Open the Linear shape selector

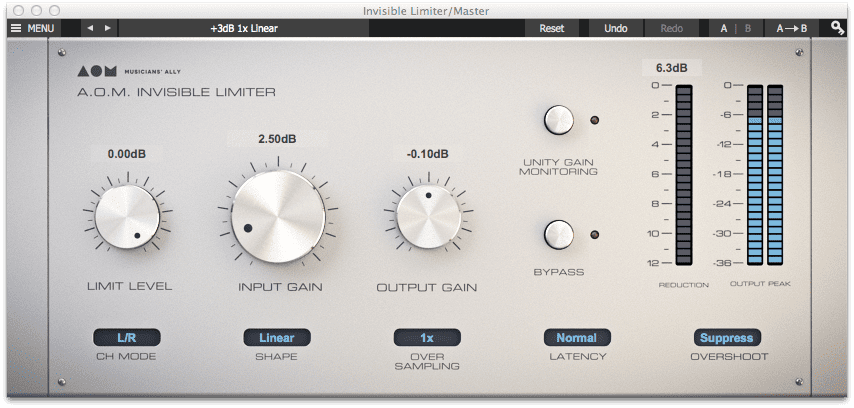277,338
